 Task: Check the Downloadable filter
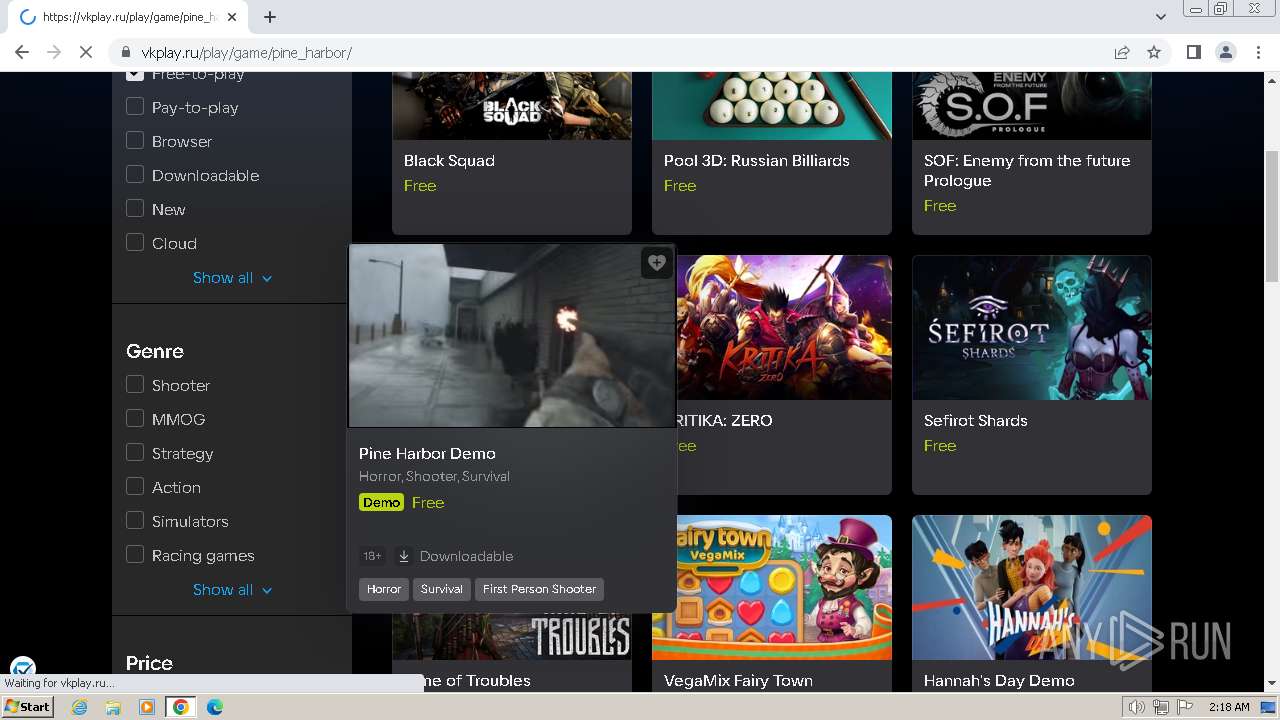[x=135, y=175]
